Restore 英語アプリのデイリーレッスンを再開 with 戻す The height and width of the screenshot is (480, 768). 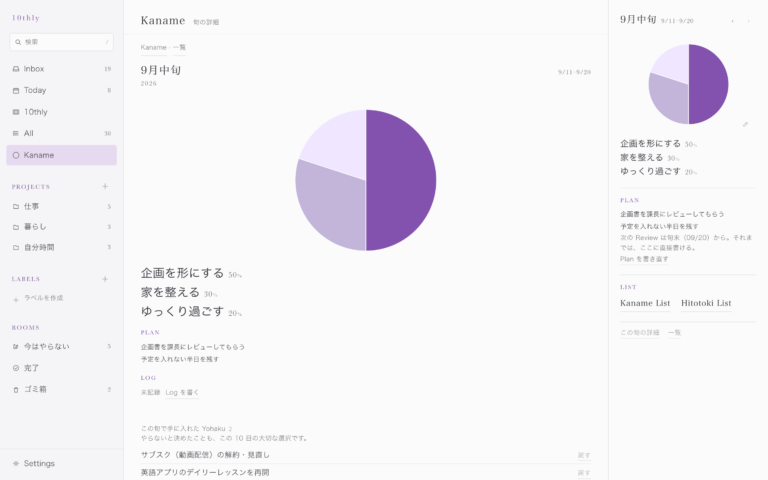pos(583,473)
